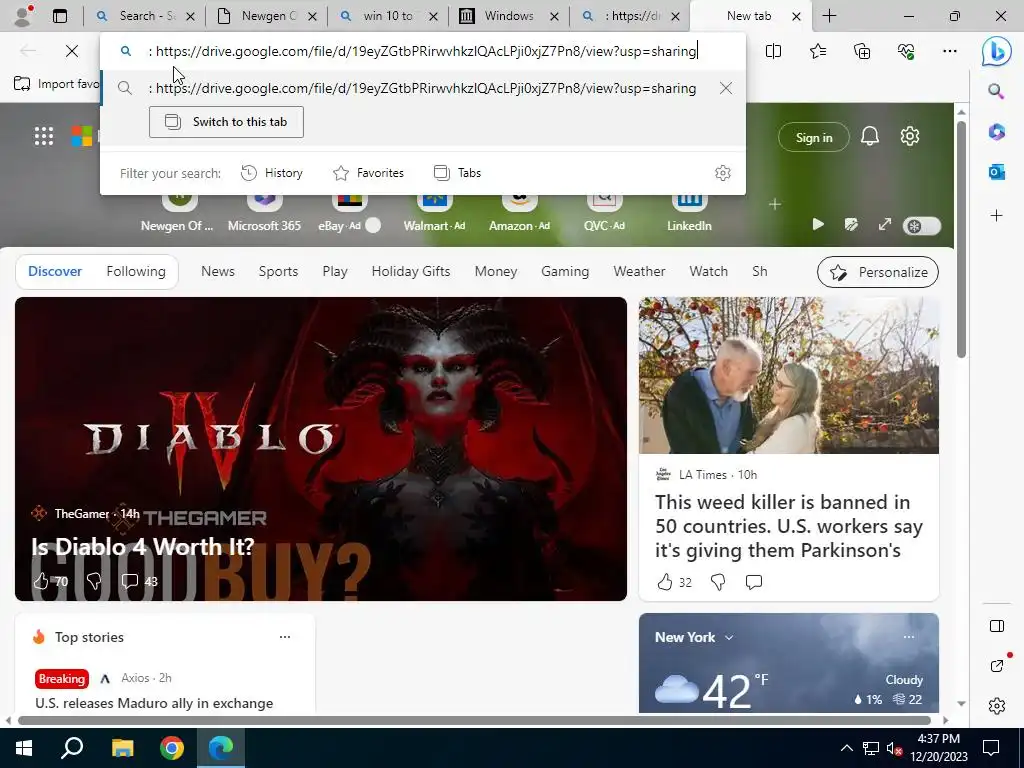Filter search by History
The height and width of the screenshot is (768, 1024).
coord(272,173)
